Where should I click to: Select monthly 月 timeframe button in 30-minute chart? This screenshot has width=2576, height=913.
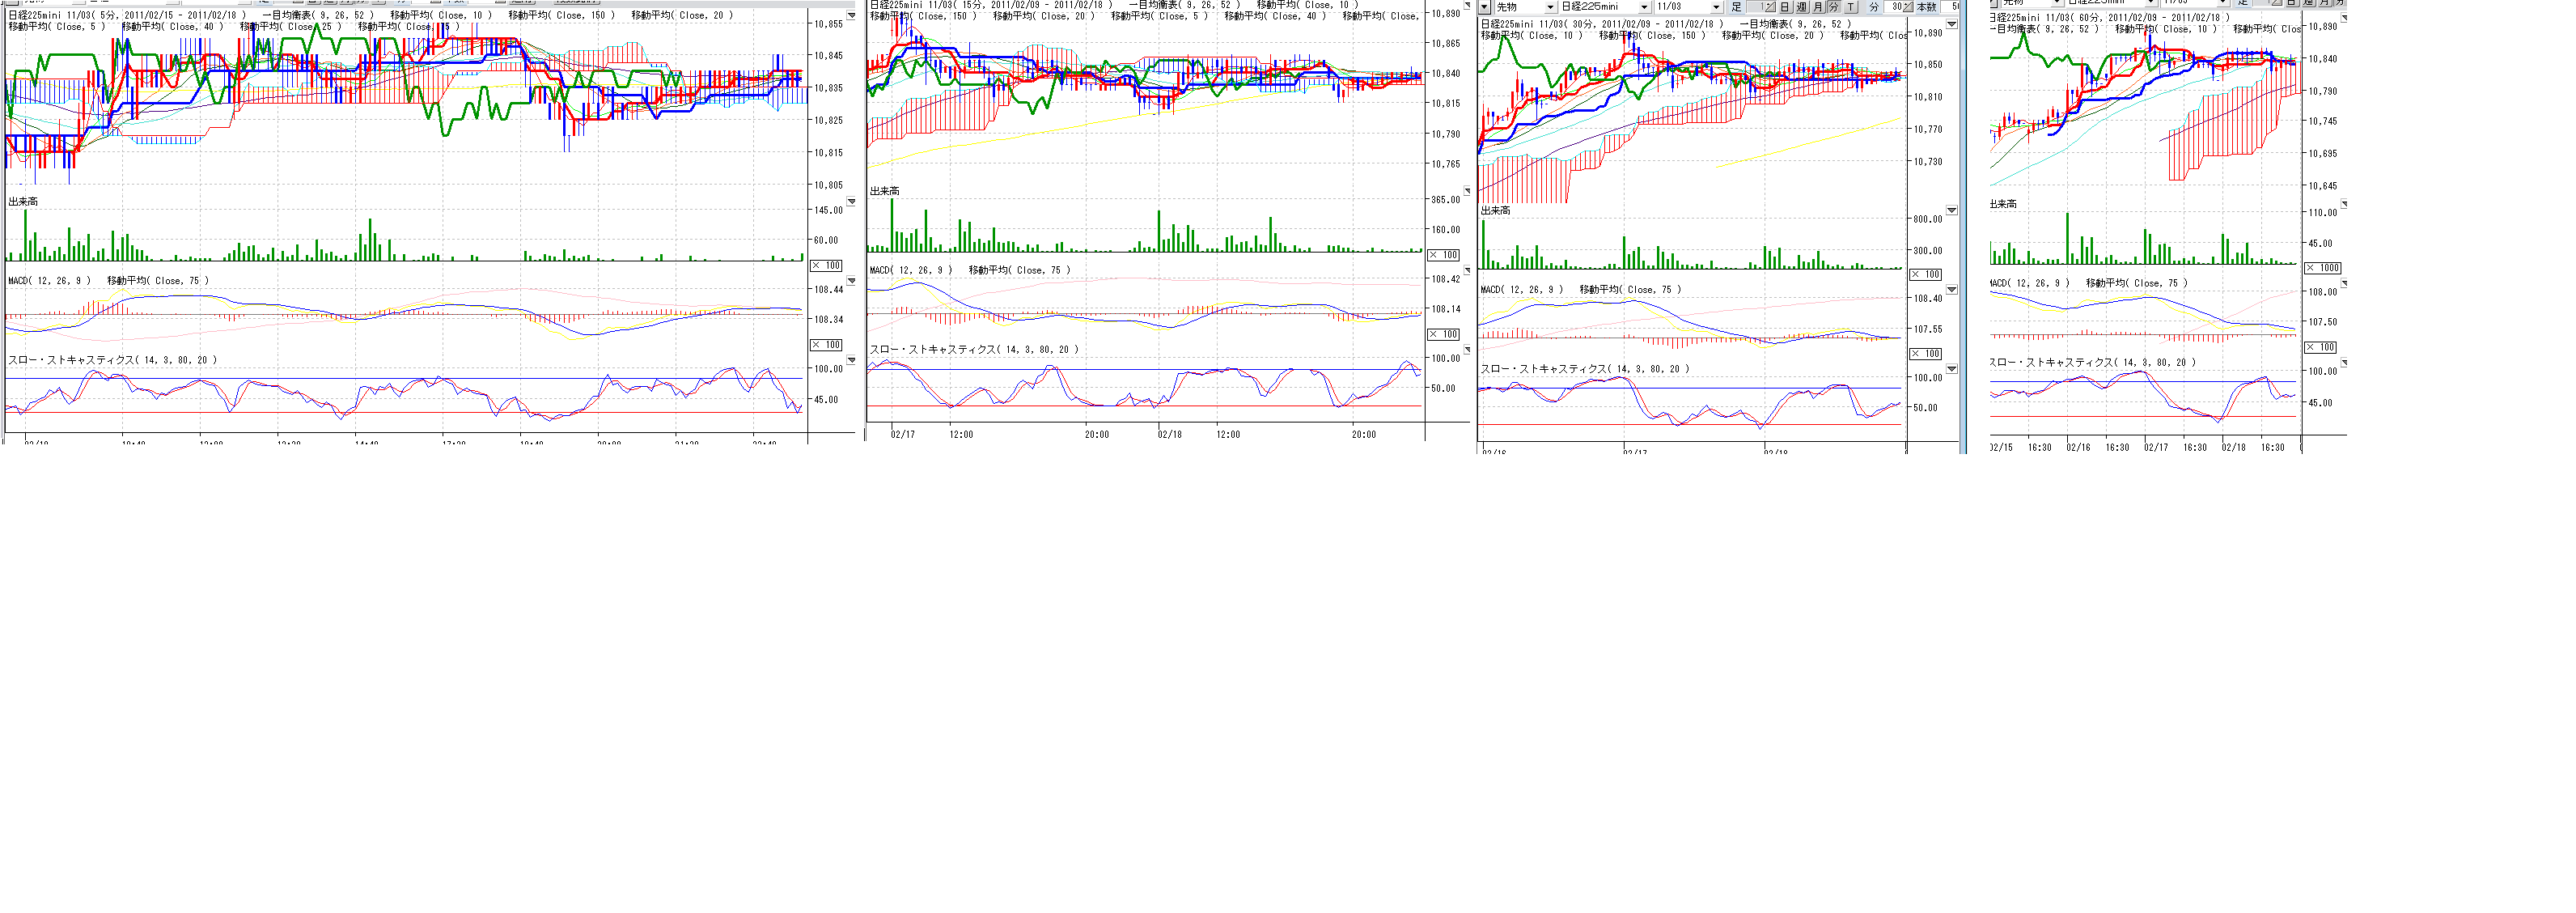(x=1818, y=7)
